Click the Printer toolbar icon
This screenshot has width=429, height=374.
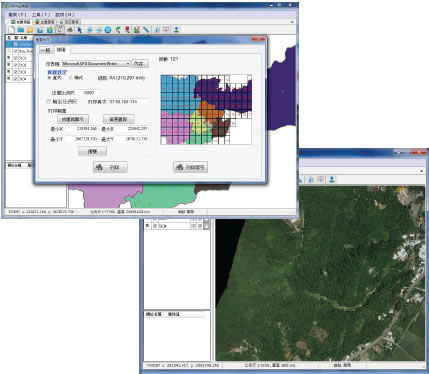click(70, 30)
